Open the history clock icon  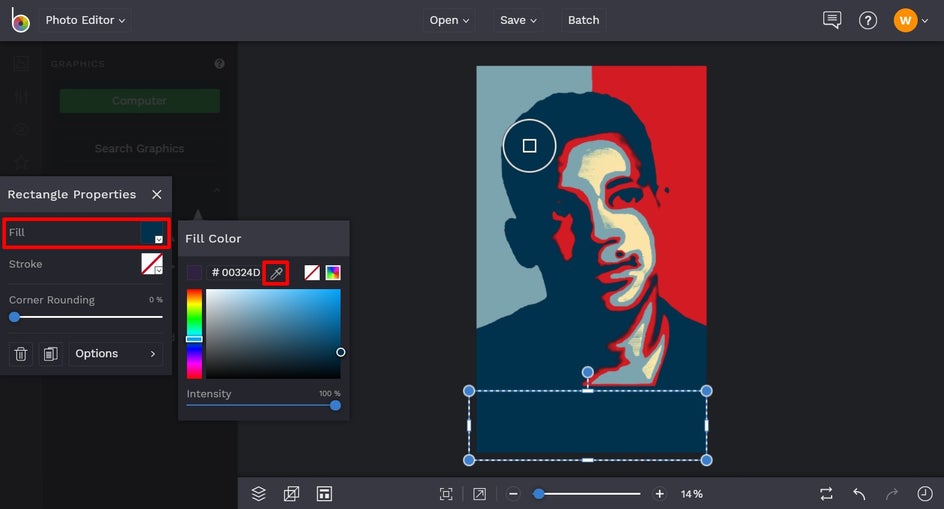click(925, 494)
